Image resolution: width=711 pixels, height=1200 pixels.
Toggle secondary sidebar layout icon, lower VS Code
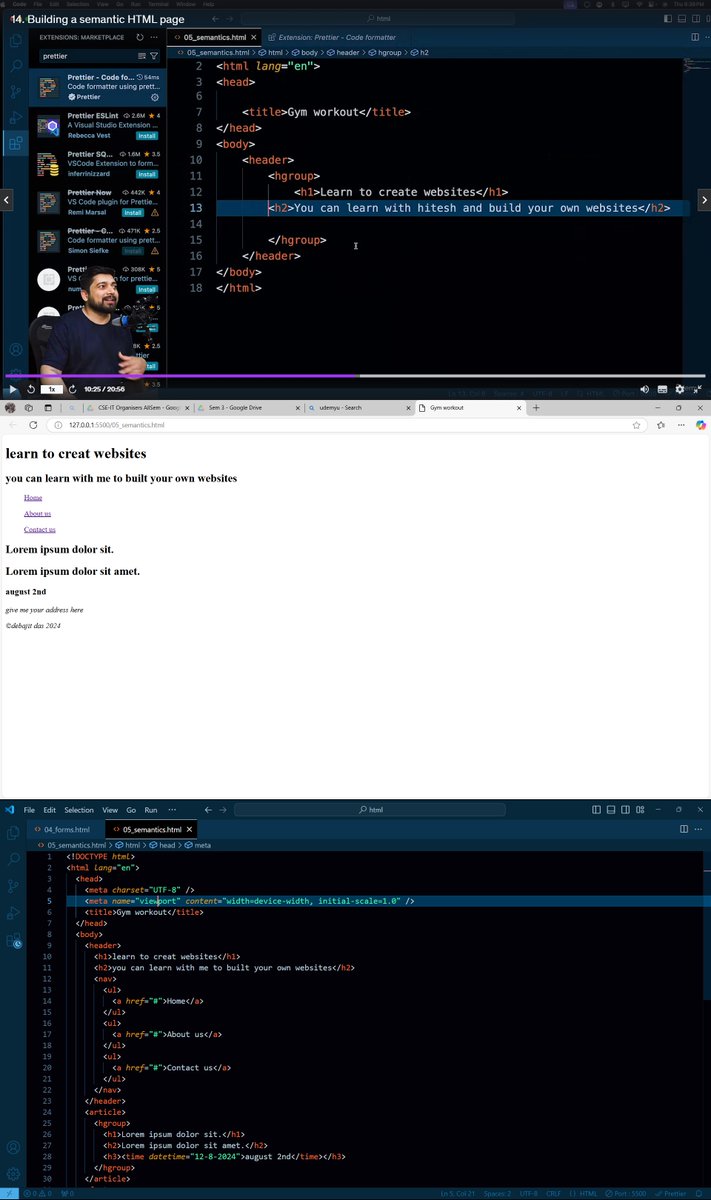tap(625, 810)
